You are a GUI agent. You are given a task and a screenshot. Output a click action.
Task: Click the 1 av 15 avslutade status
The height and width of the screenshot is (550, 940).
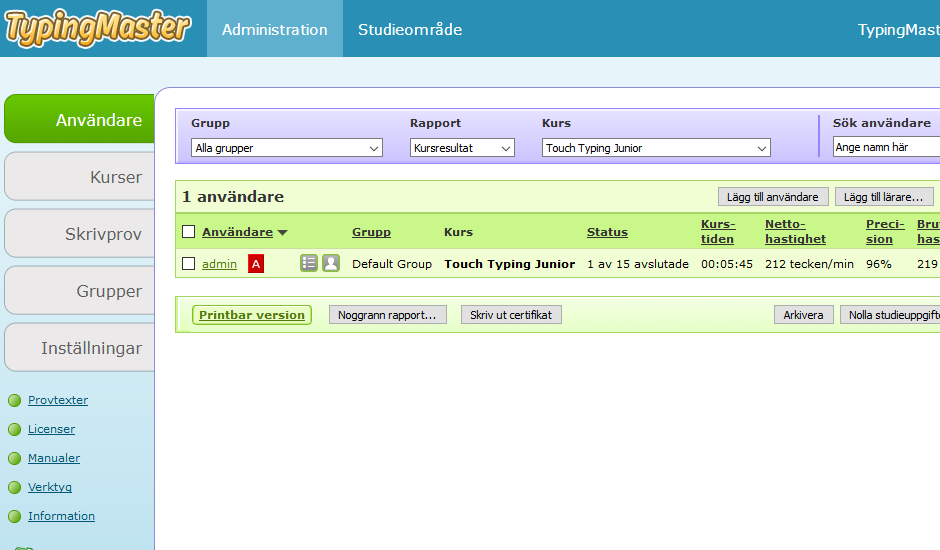638,264
